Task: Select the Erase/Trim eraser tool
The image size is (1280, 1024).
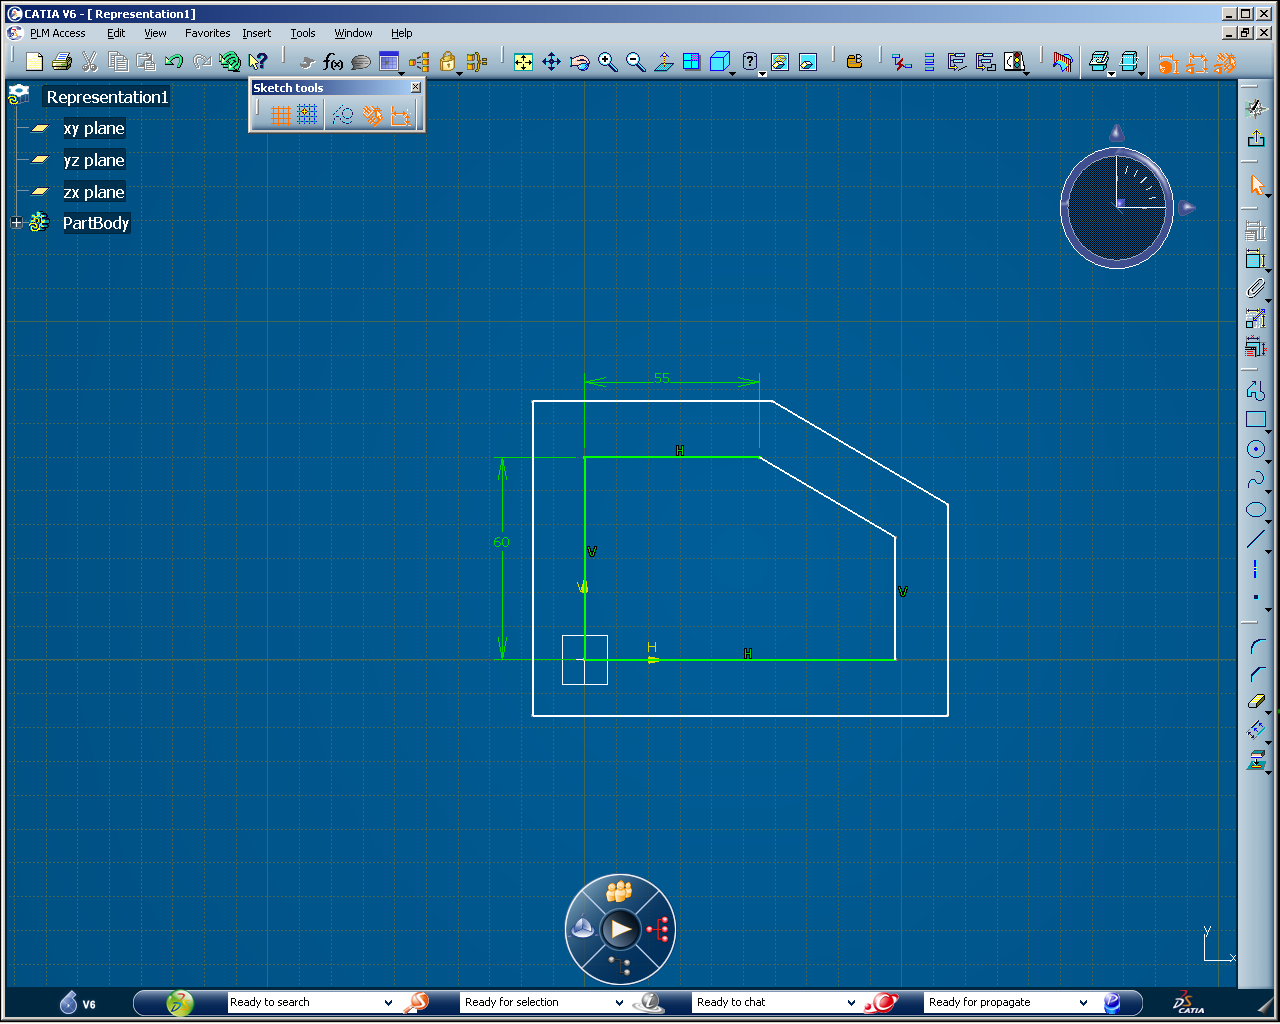Action: [x=1256, y=702]
